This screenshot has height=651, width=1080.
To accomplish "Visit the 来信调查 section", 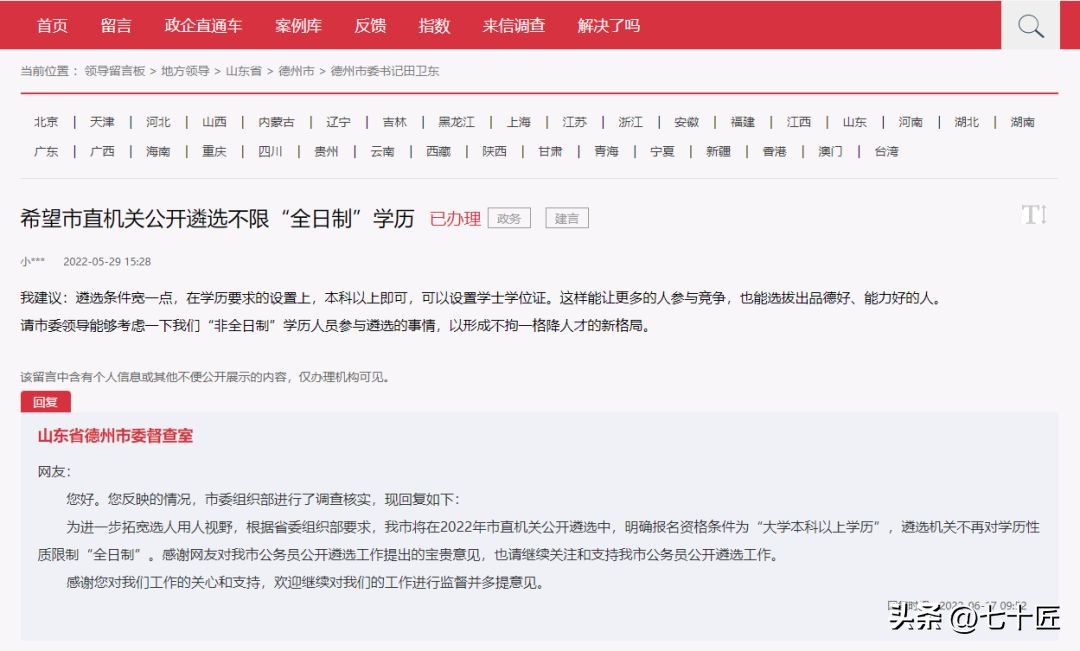I will click(512, 26).
